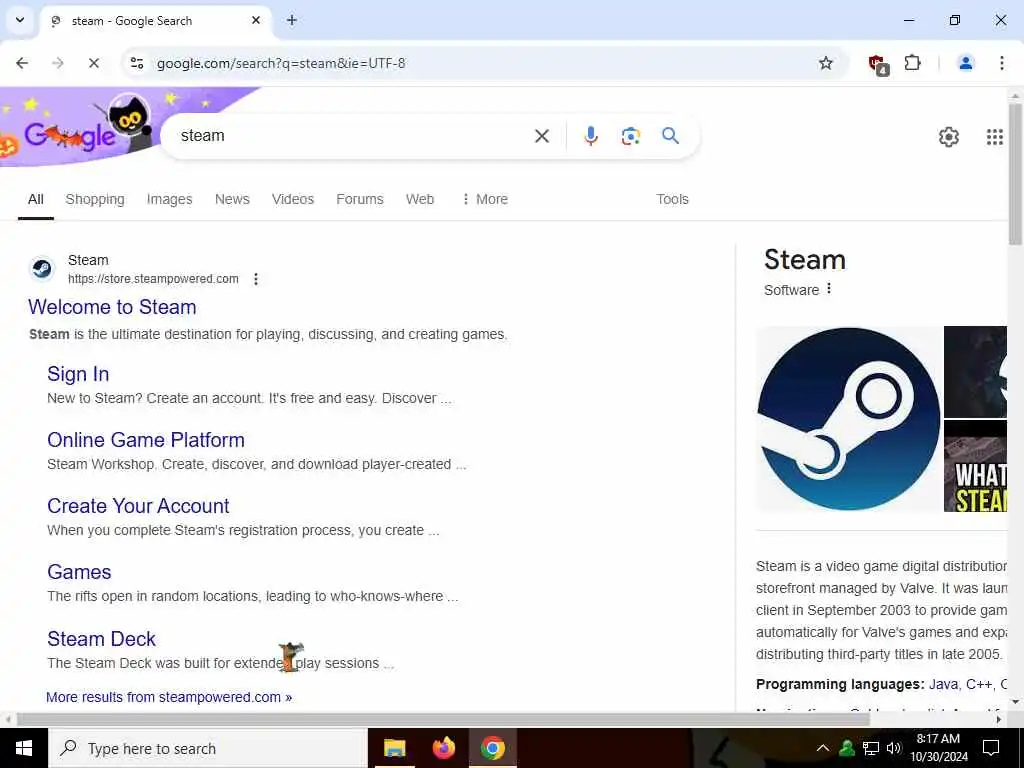Open the Chrome profile avatar
Image resolution: width=1024 pixels, height=768 pixels.
(965, 63)
